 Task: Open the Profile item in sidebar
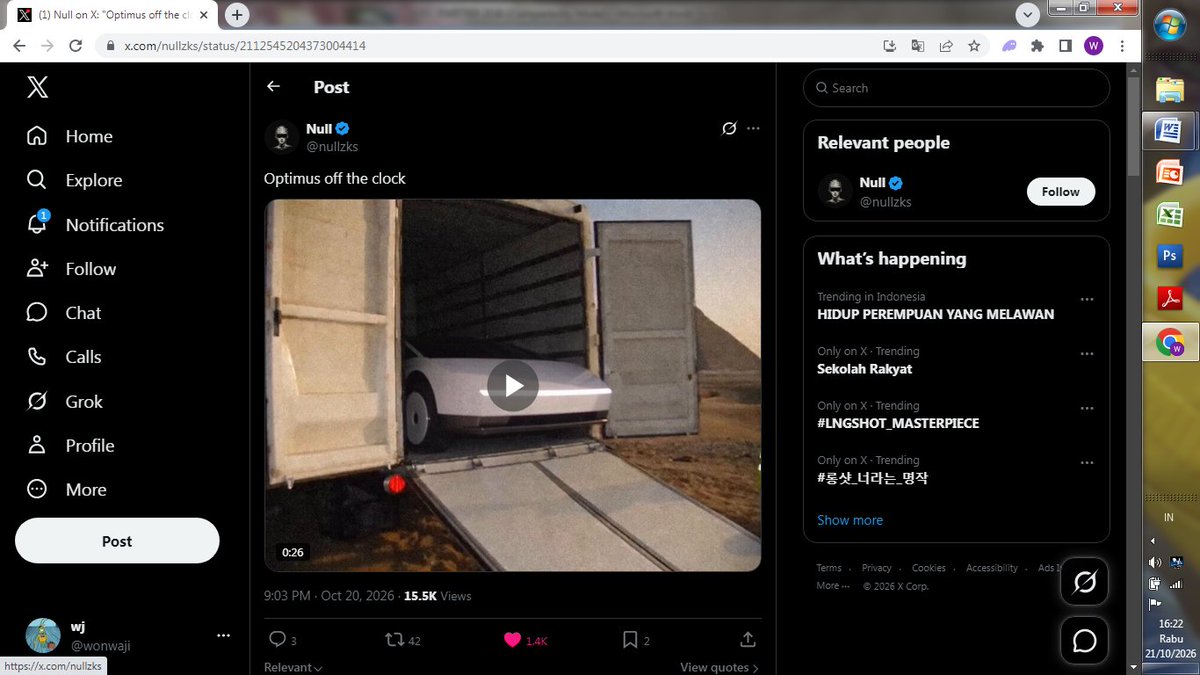pos(70,445)
